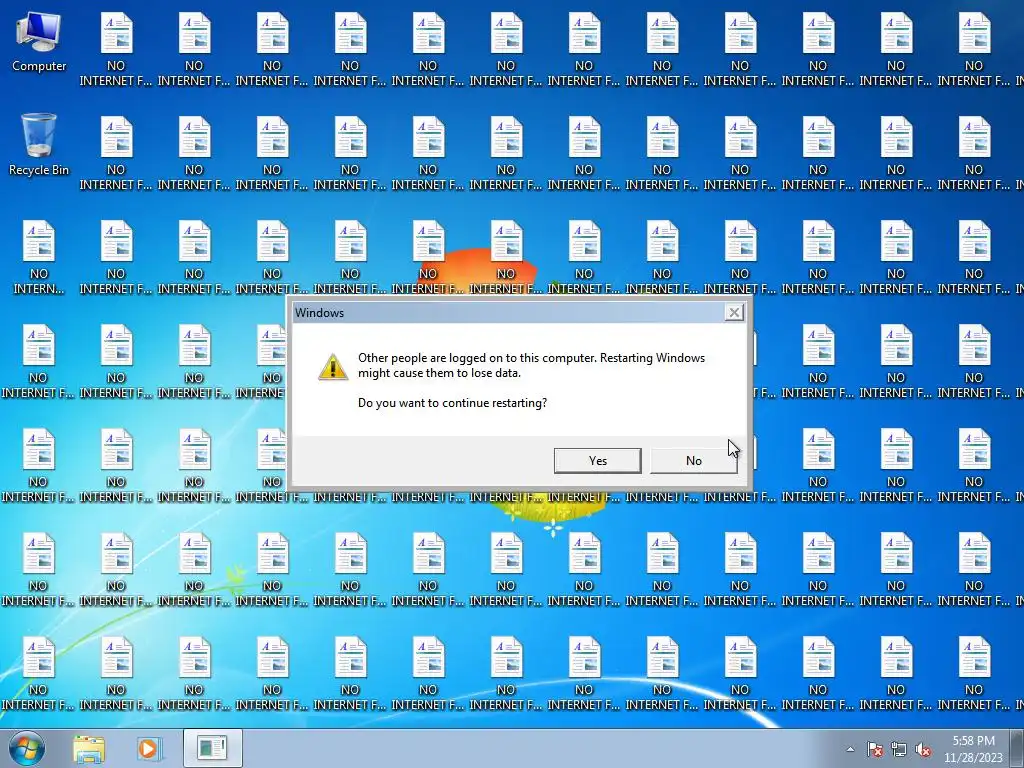
Task: Switch to the running program taskbar button
Action: 212,748
